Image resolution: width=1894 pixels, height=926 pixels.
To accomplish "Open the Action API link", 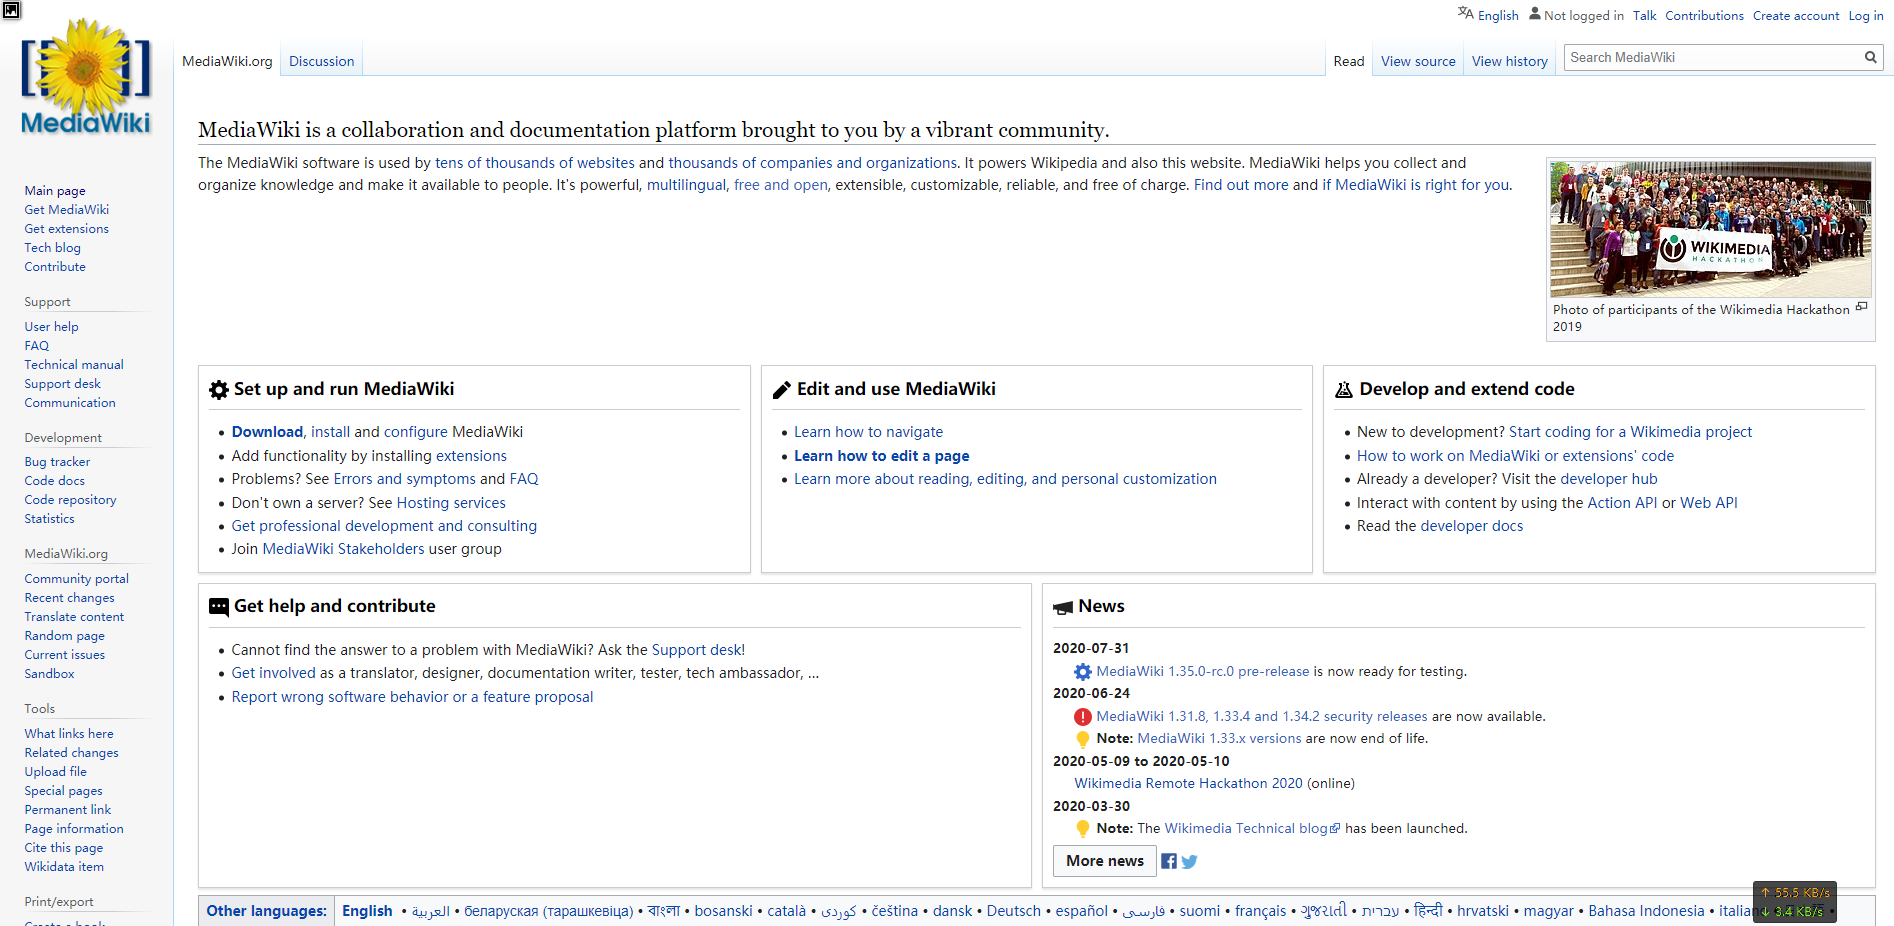I will tap(1623, 503).
